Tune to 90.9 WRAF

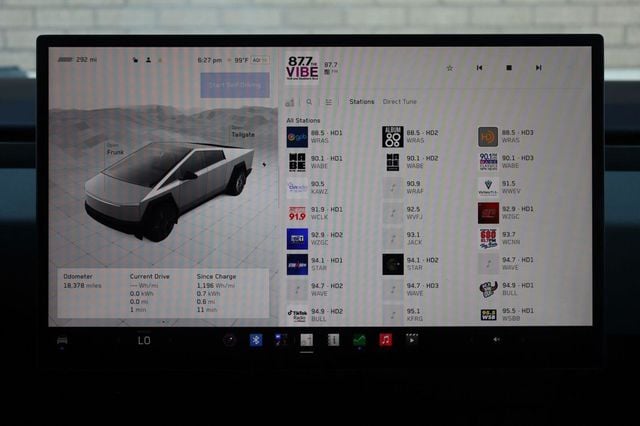403,188
